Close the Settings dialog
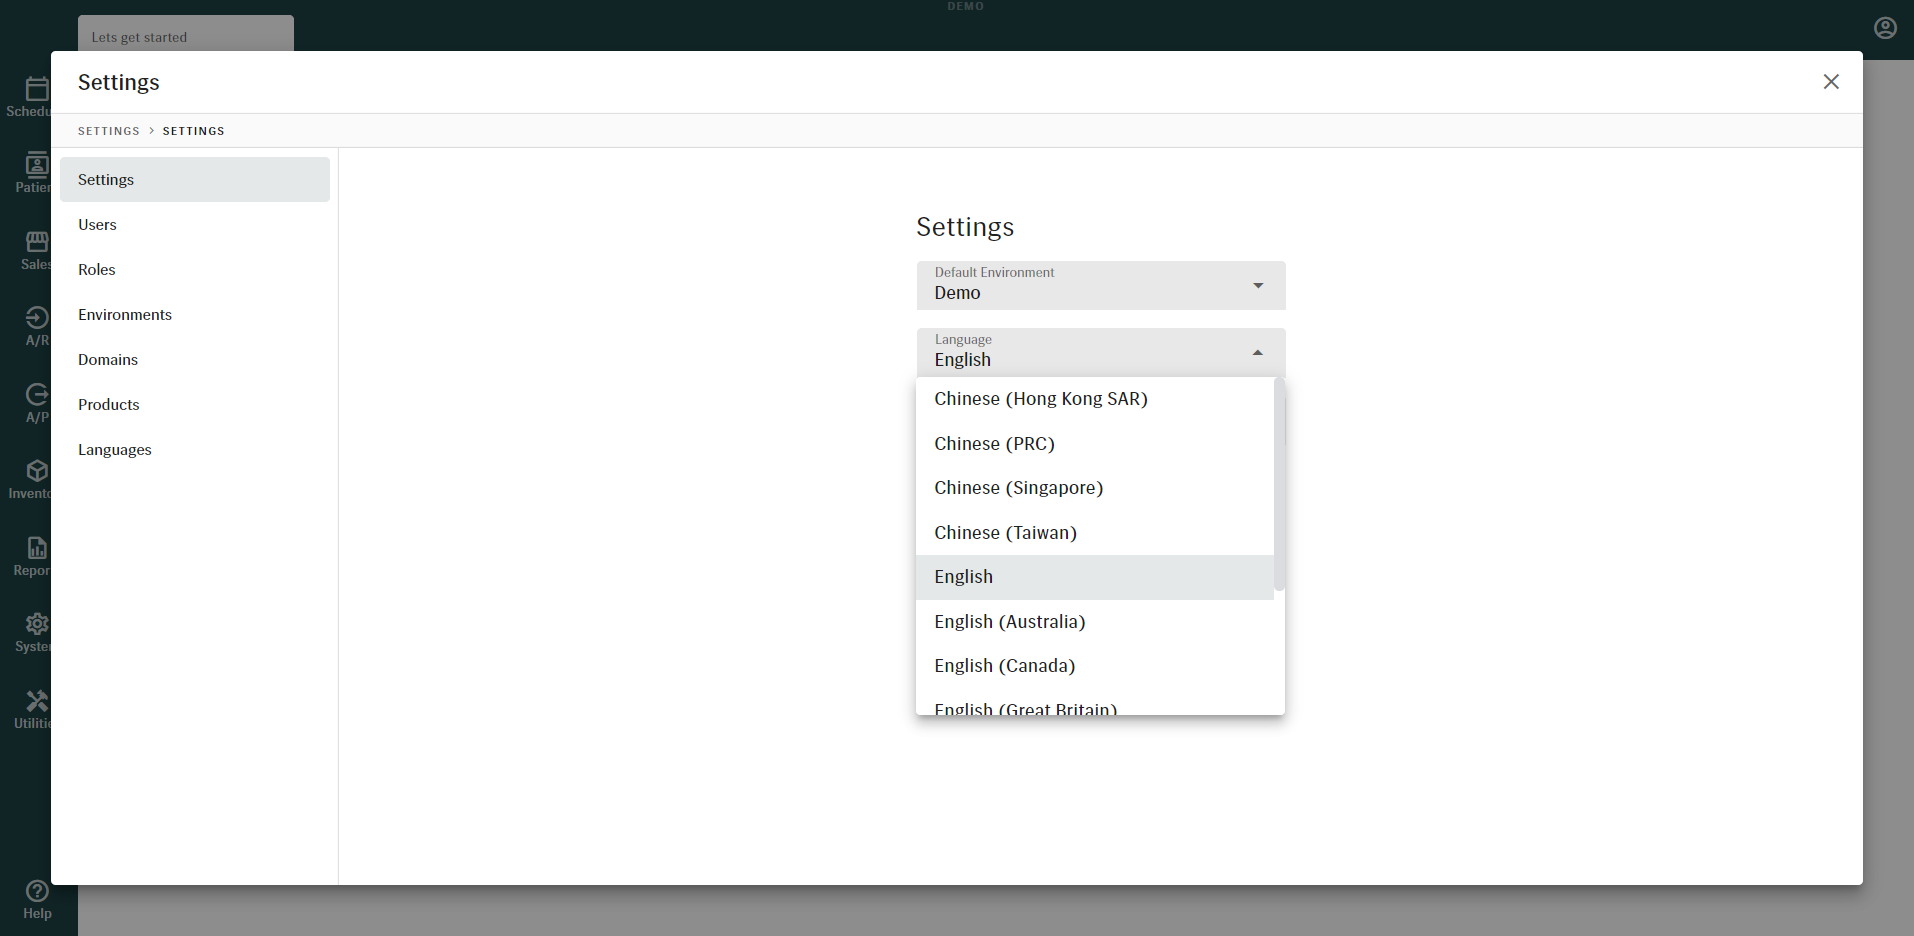This screenshot has width=1914, height=936. [1830, 82]
